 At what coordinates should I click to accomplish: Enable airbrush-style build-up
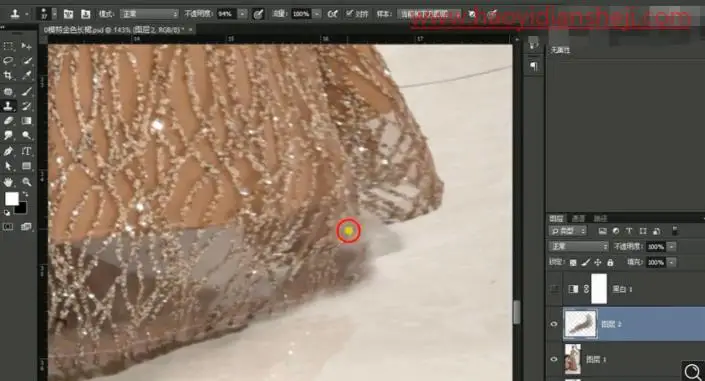332,14
